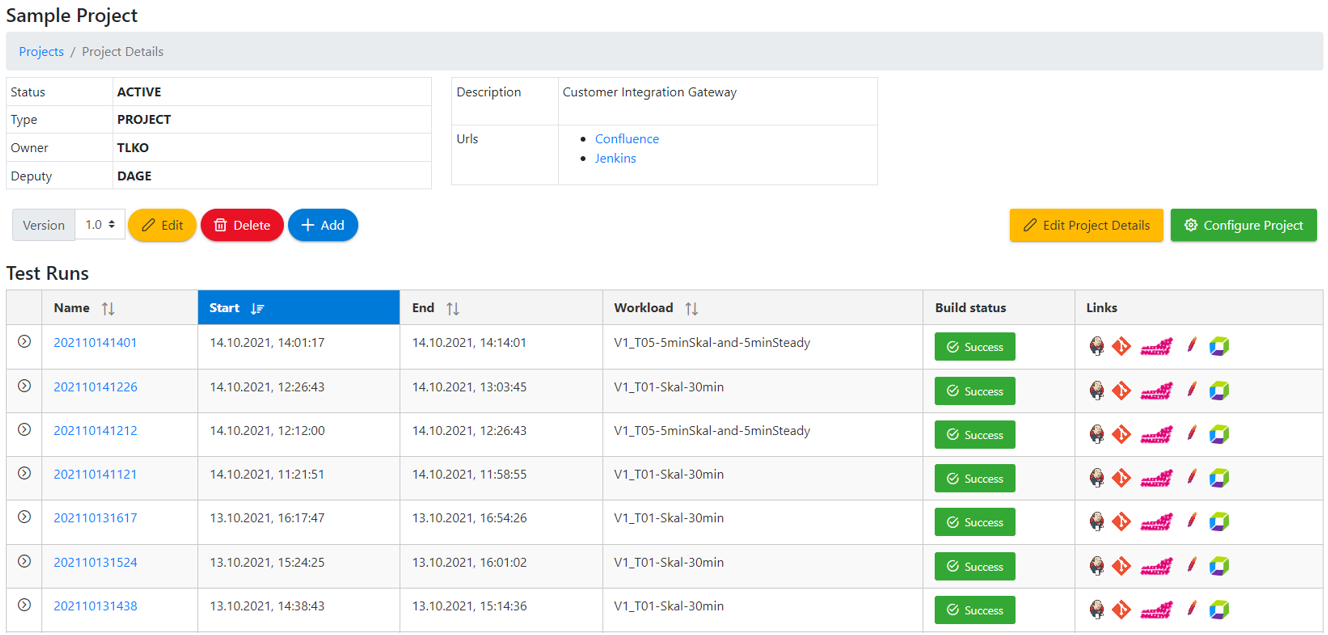Open the Dynatrace icon on the topmost test run
This screenshot has height=635, width=1328.
(1219, 345)
